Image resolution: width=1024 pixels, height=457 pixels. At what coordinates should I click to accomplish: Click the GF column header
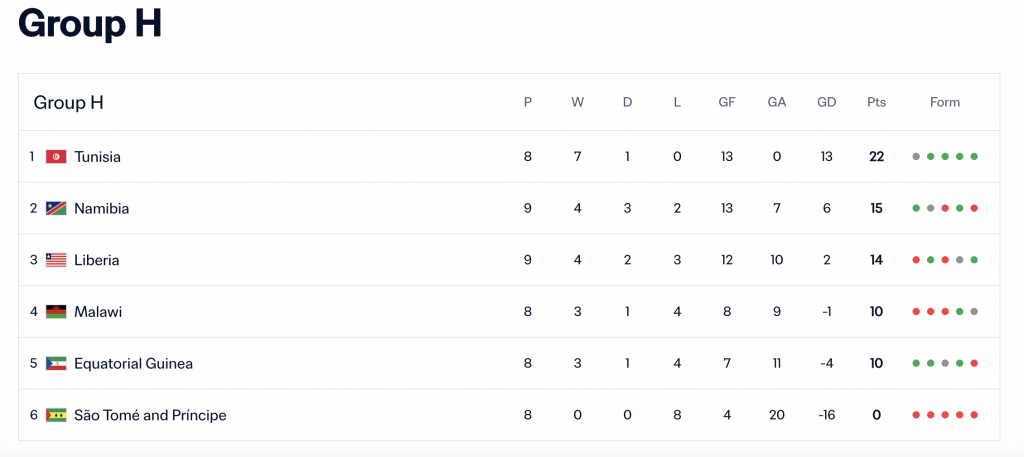[727, 102]
